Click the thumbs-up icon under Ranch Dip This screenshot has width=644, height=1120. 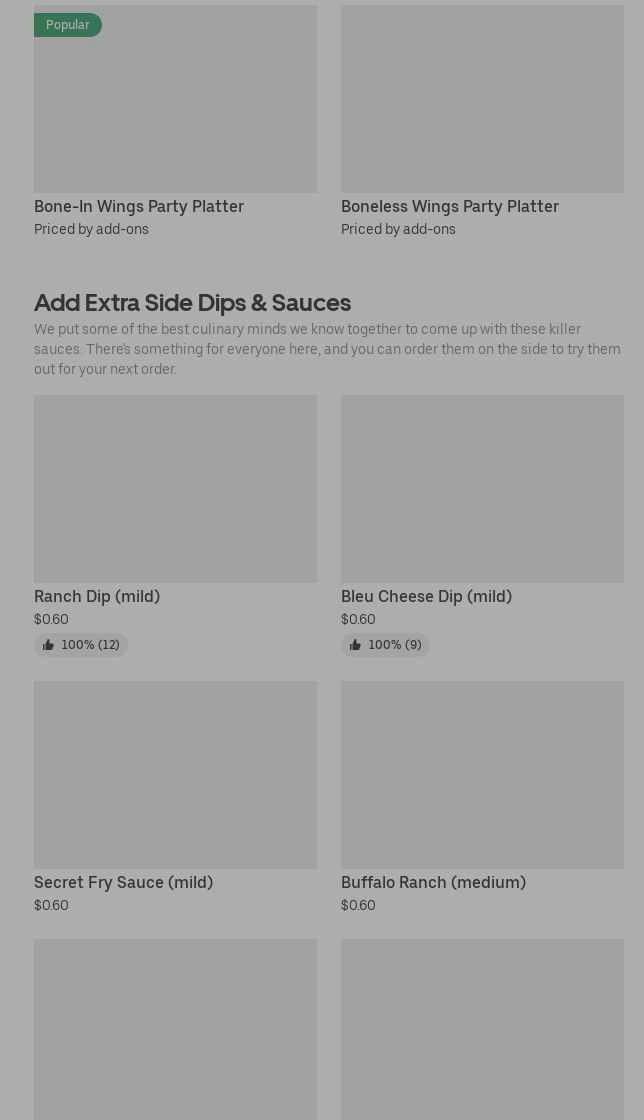pyautogui.click(x=48, y=645)
